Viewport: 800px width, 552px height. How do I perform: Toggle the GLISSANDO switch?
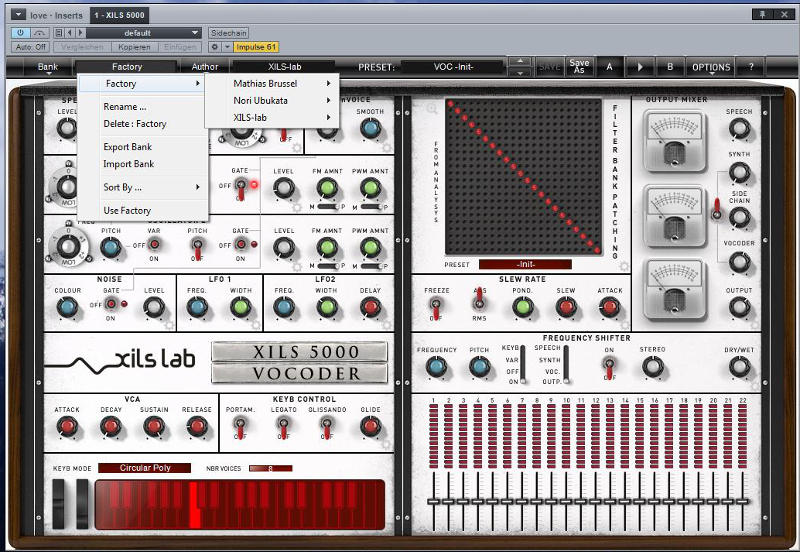[327, 427]
